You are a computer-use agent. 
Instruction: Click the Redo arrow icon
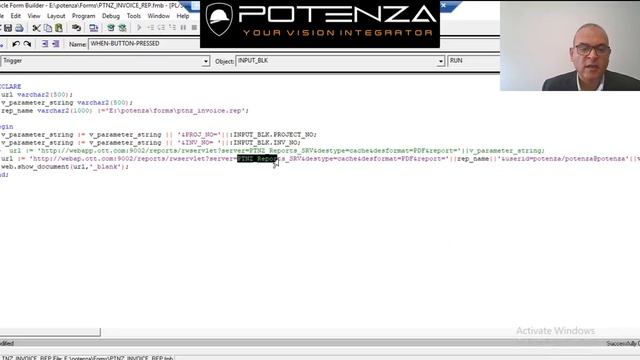[x=27, y=44]
